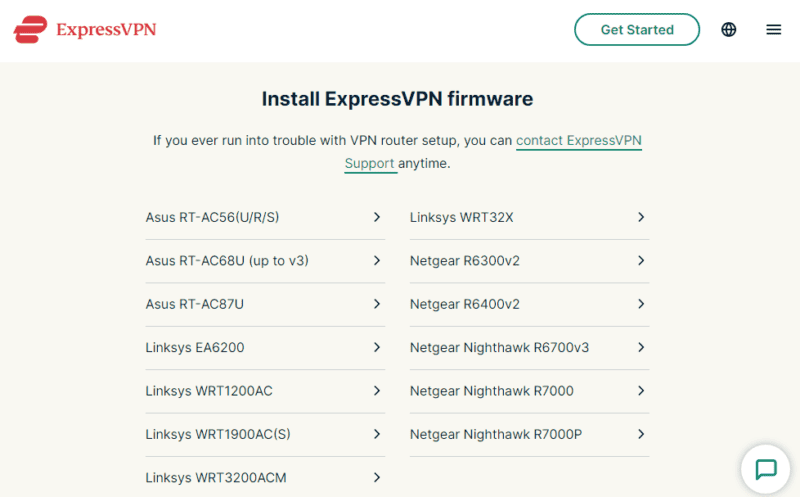
Task: Expand the chevron beside Netgear R6400v2
Action: [641, 304]
